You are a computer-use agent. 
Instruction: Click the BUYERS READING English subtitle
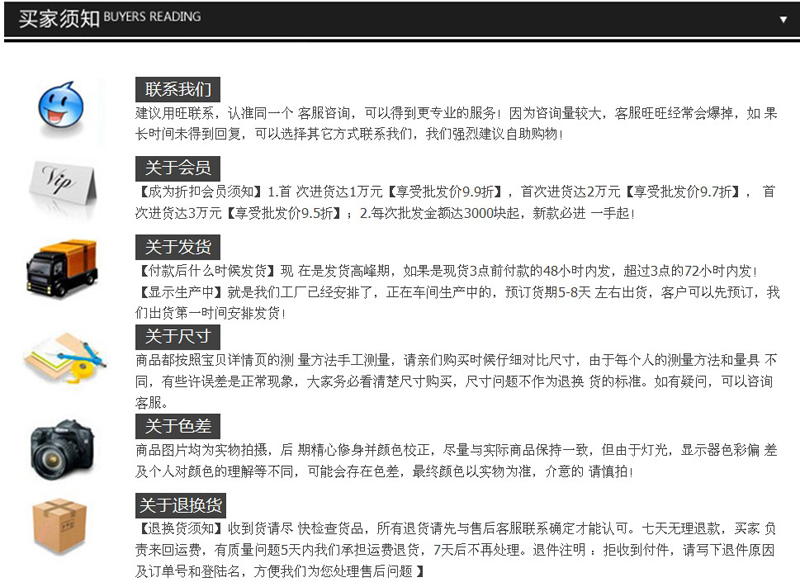click(151, 17)
